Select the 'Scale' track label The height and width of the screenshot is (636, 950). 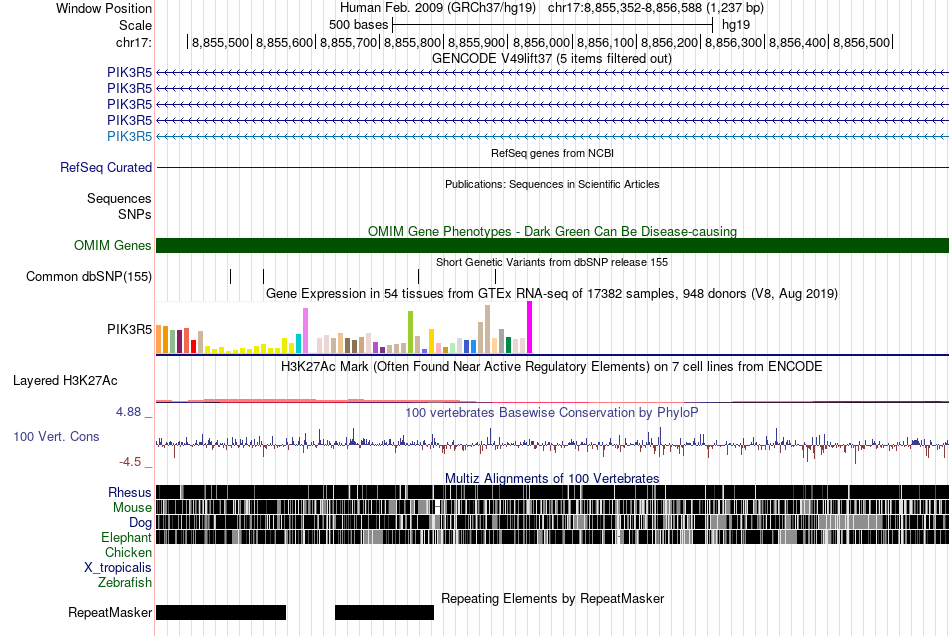(135, 25)
